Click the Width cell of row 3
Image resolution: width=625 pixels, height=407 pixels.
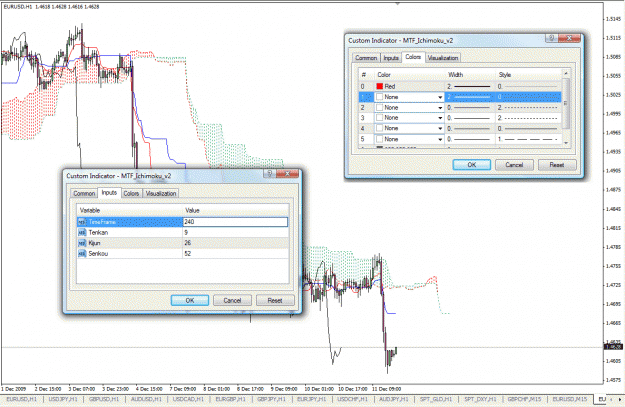[470, 118]
